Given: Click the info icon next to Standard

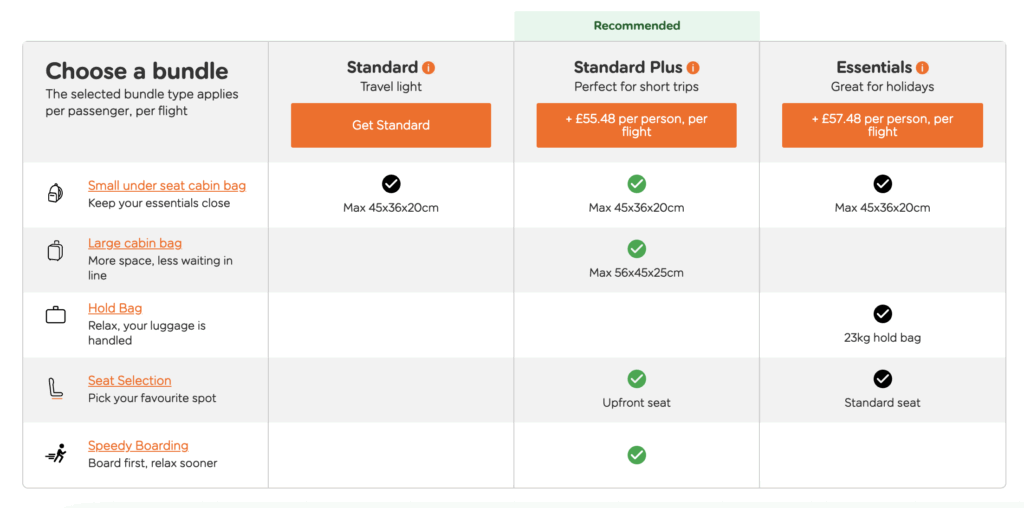Looking at the screenshot, I should pos(429,68).
